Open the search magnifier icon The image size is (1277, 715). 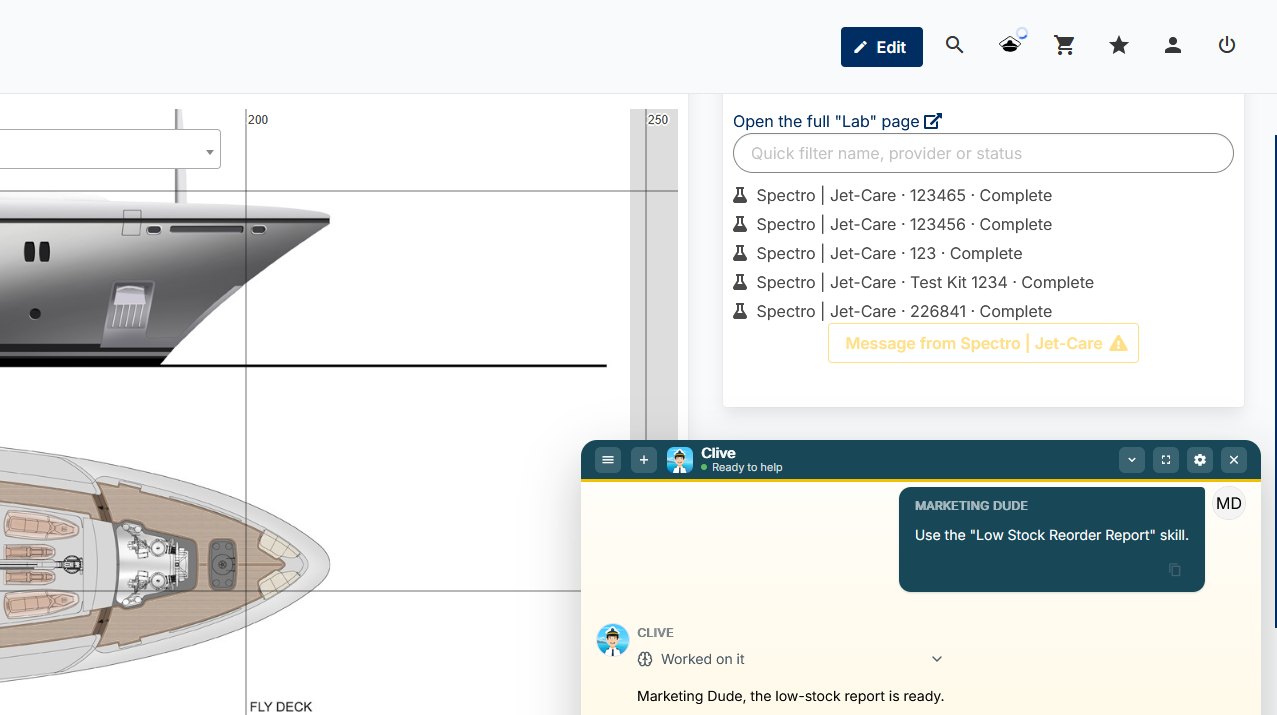955,45
